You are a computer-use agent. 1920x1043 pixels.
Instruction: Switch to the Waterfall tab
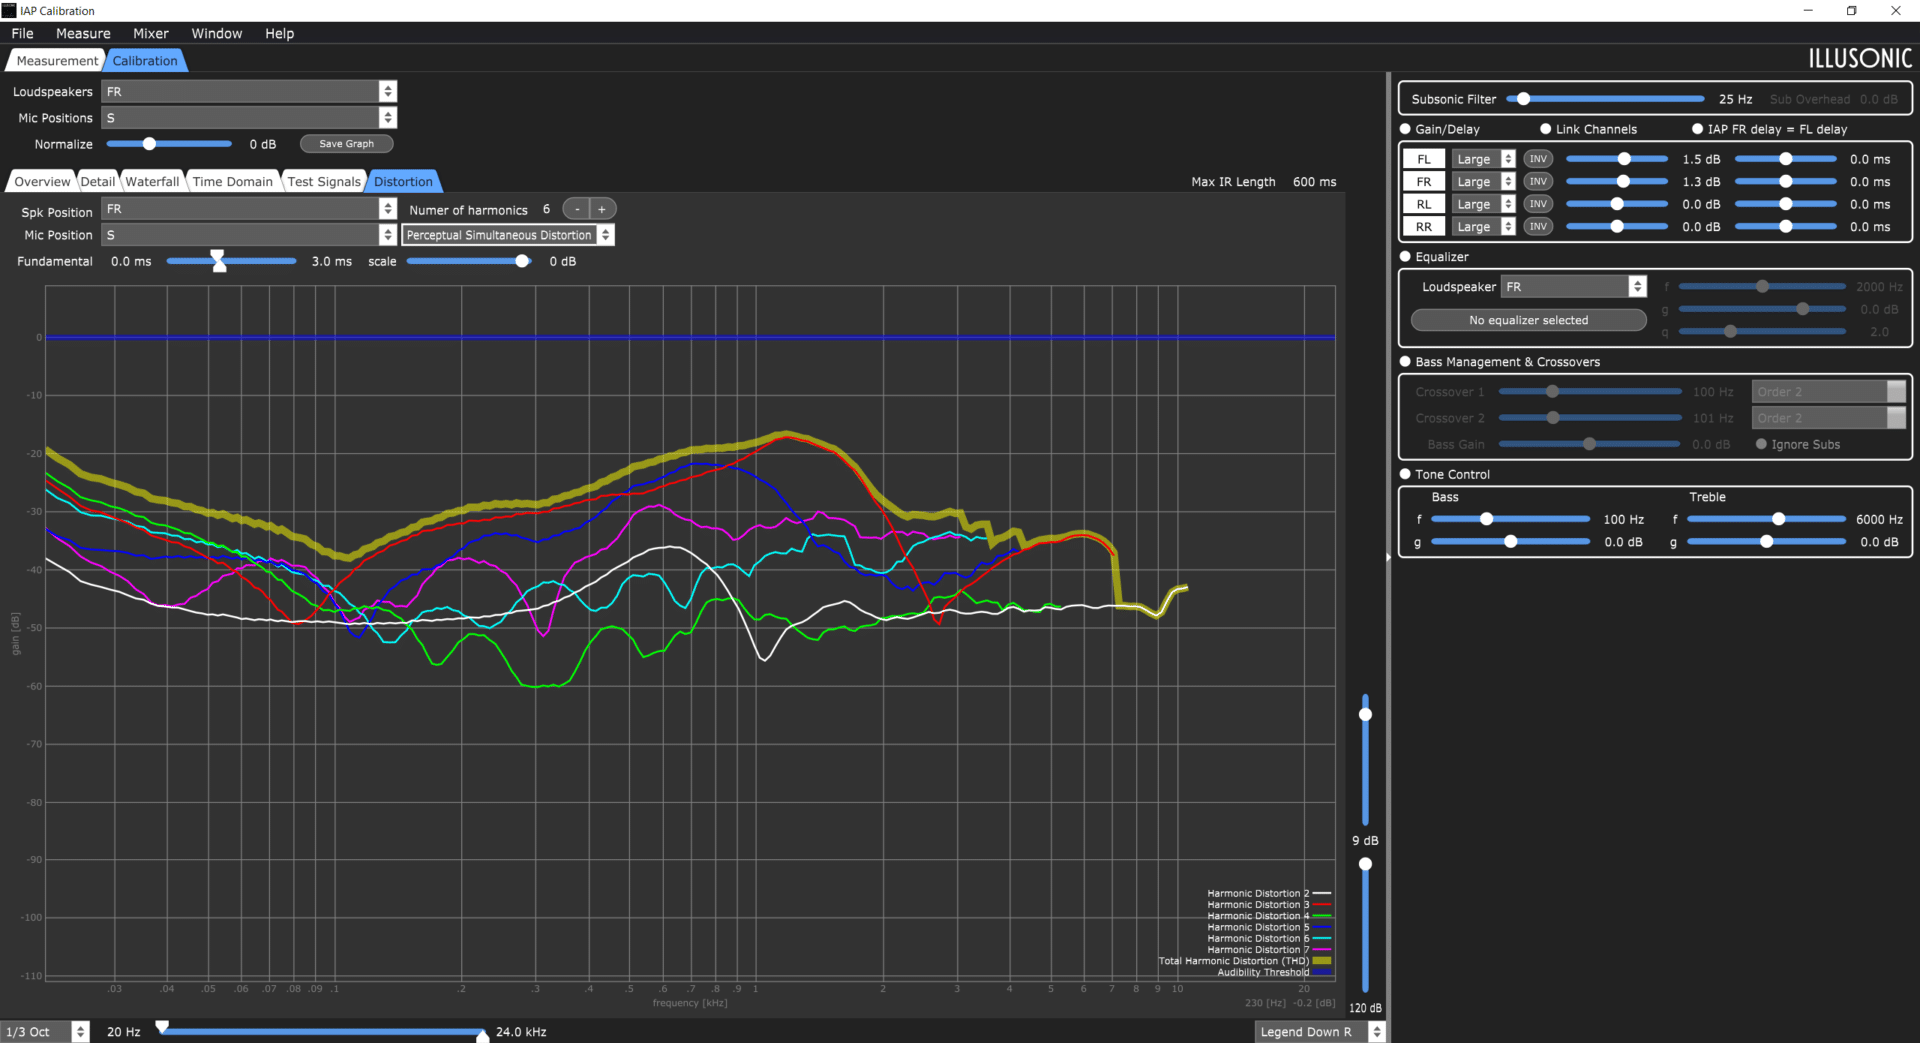point(152,182)
